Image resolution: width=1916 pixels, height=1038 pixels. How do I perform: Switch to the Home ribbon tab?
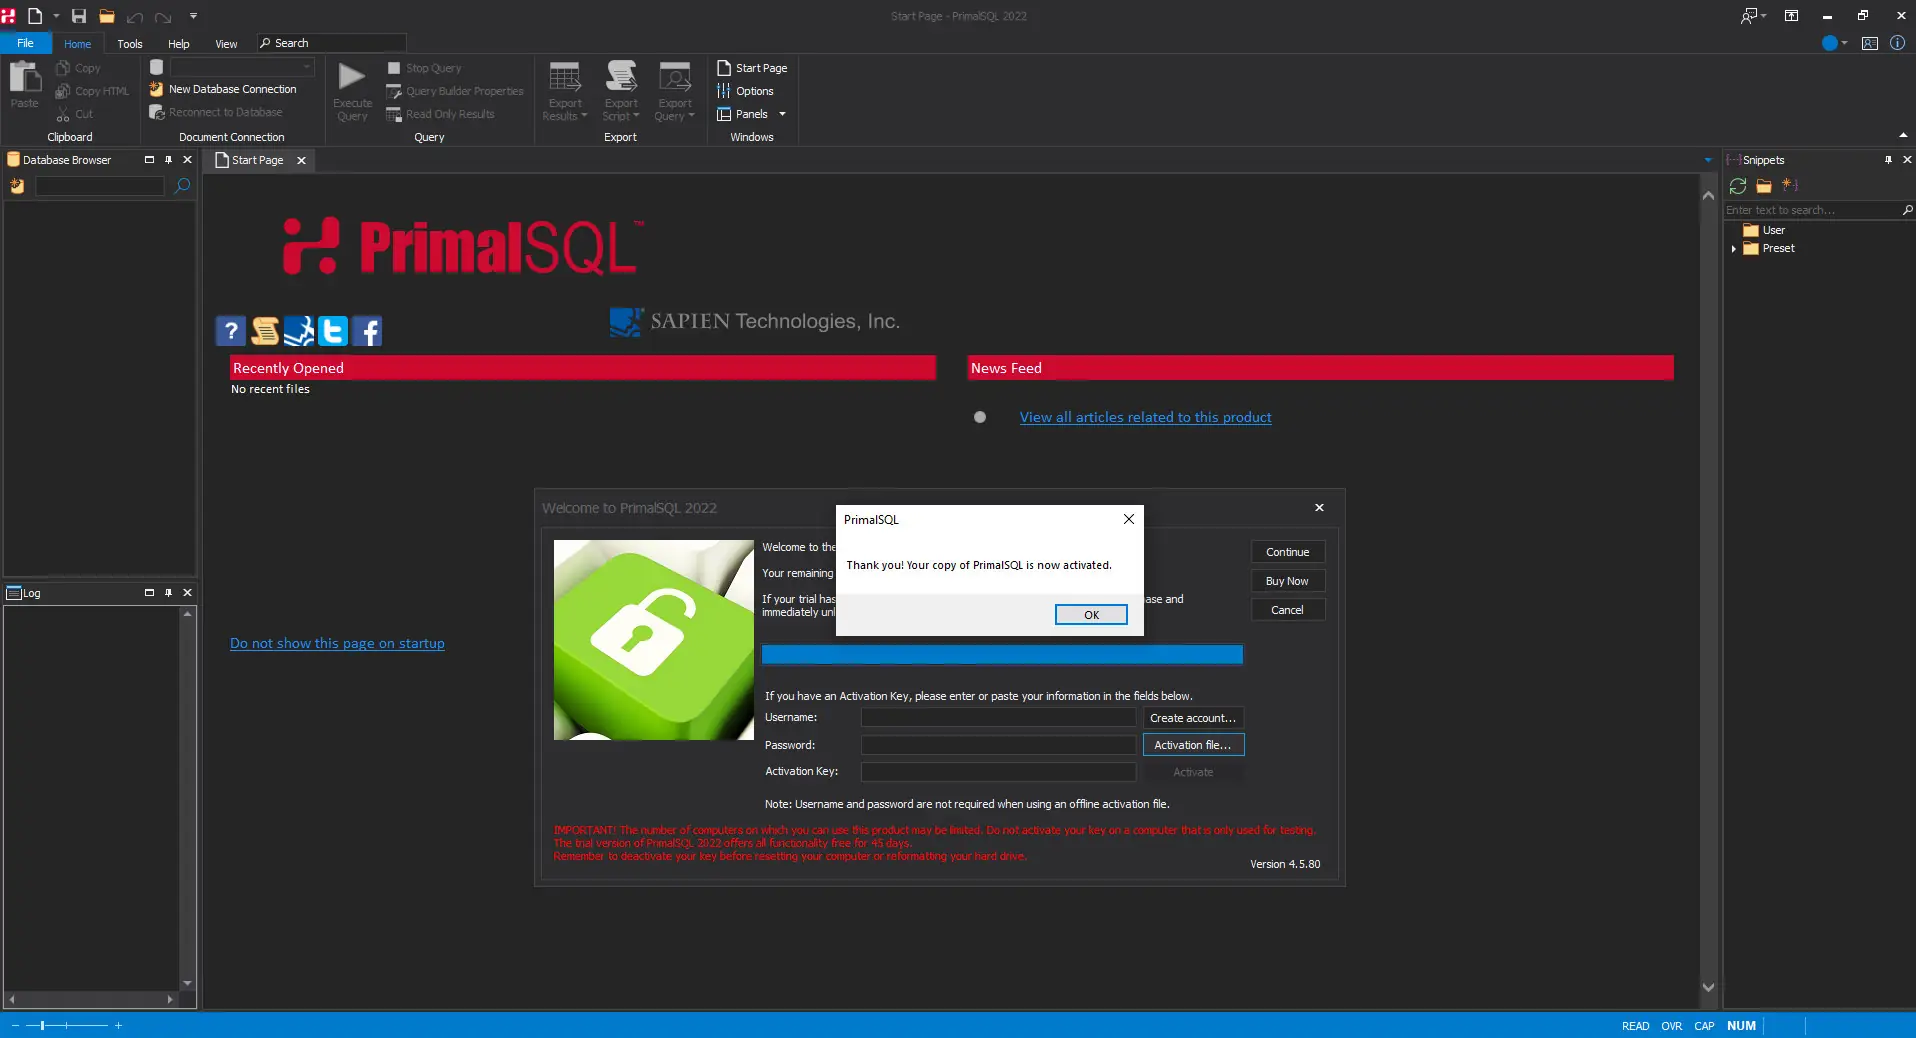[77, 44]
